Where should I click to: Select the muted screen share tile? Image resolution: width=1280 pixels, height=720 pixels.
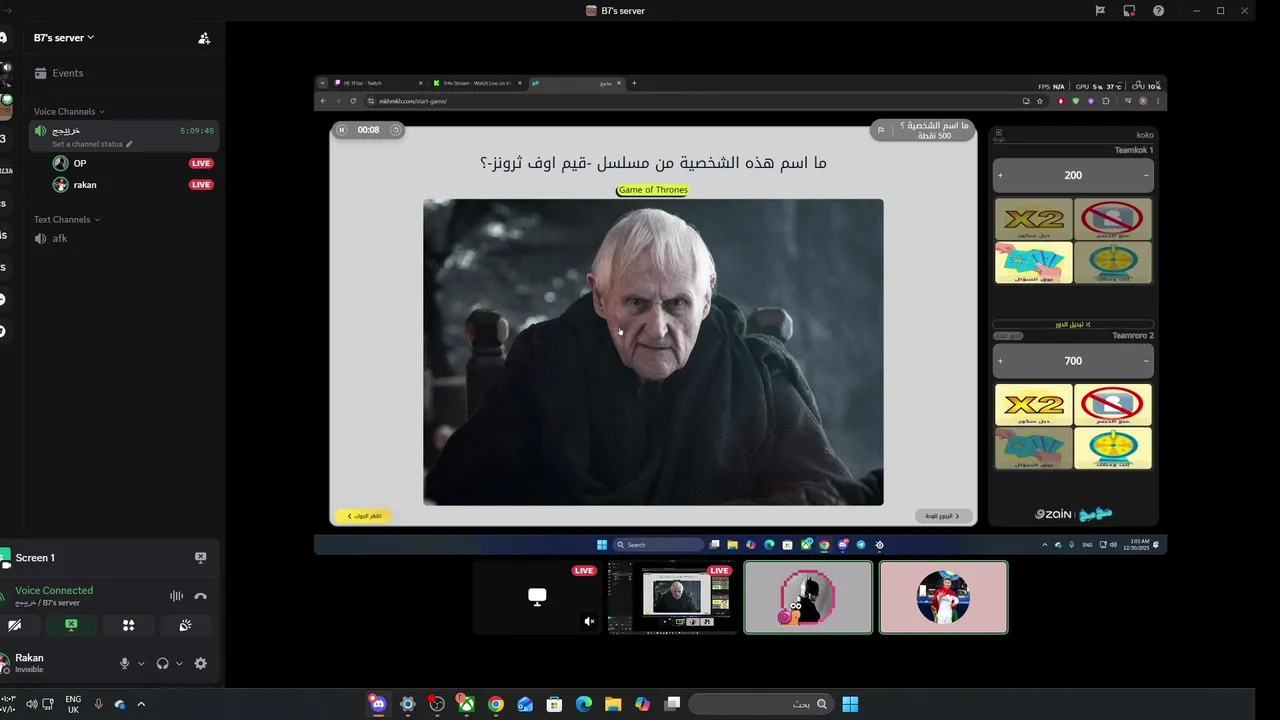(537, 597)
